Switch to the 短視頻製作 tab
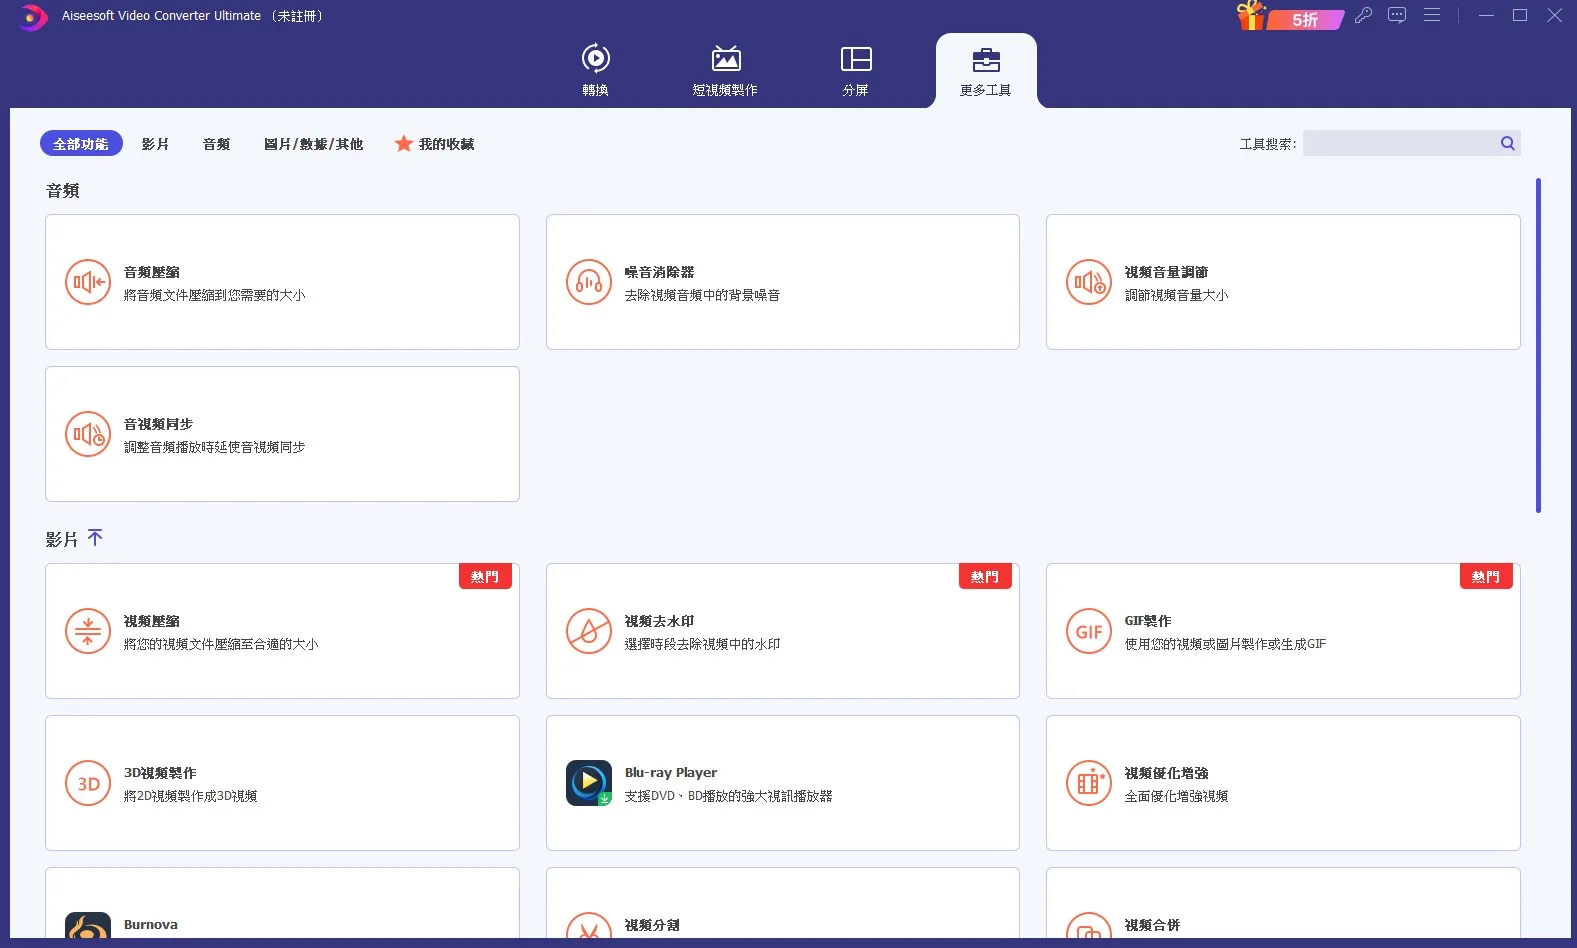The height and width of the screenshot is (948, 1577). point(726,70)
